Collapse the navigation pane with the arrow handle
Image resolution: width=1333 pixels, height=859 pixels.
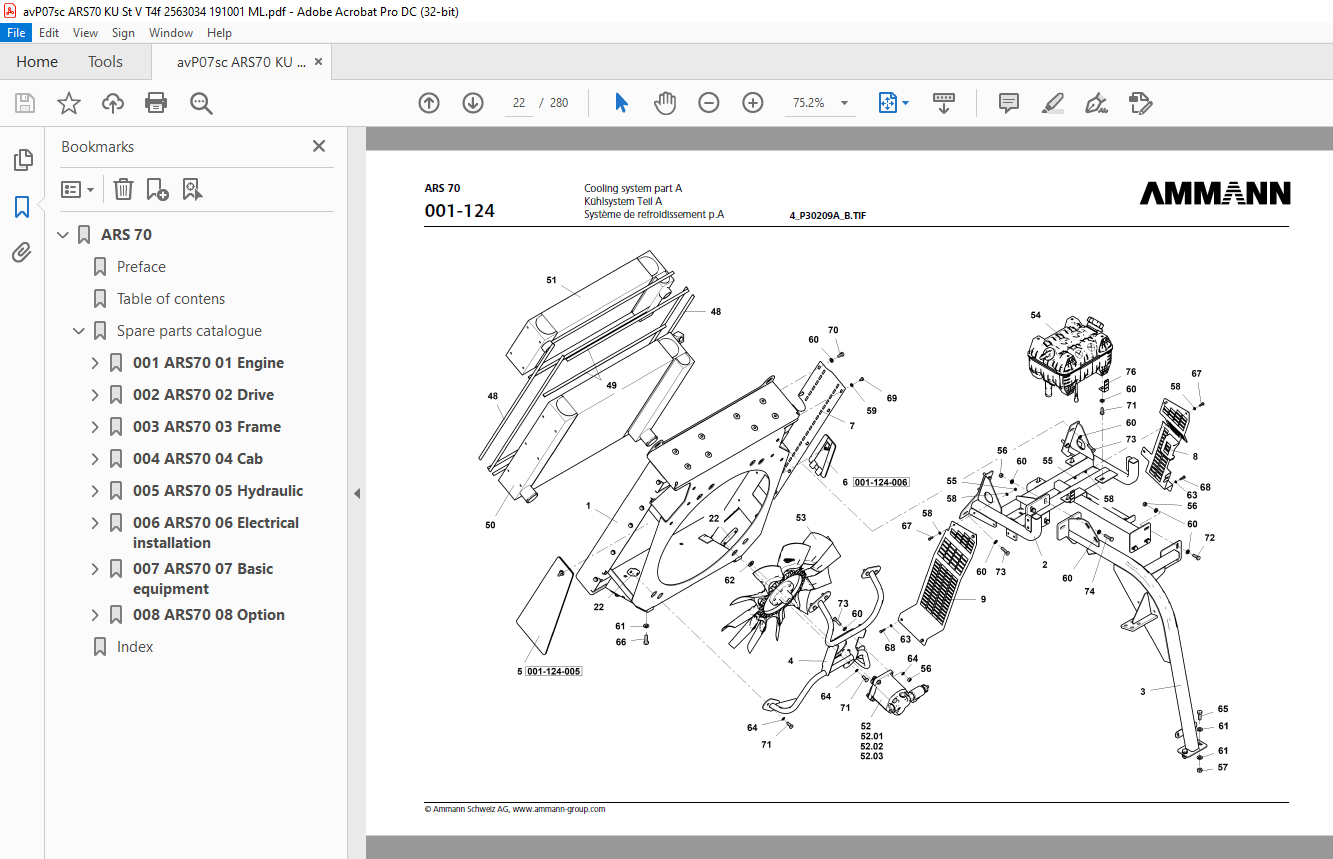357,493
